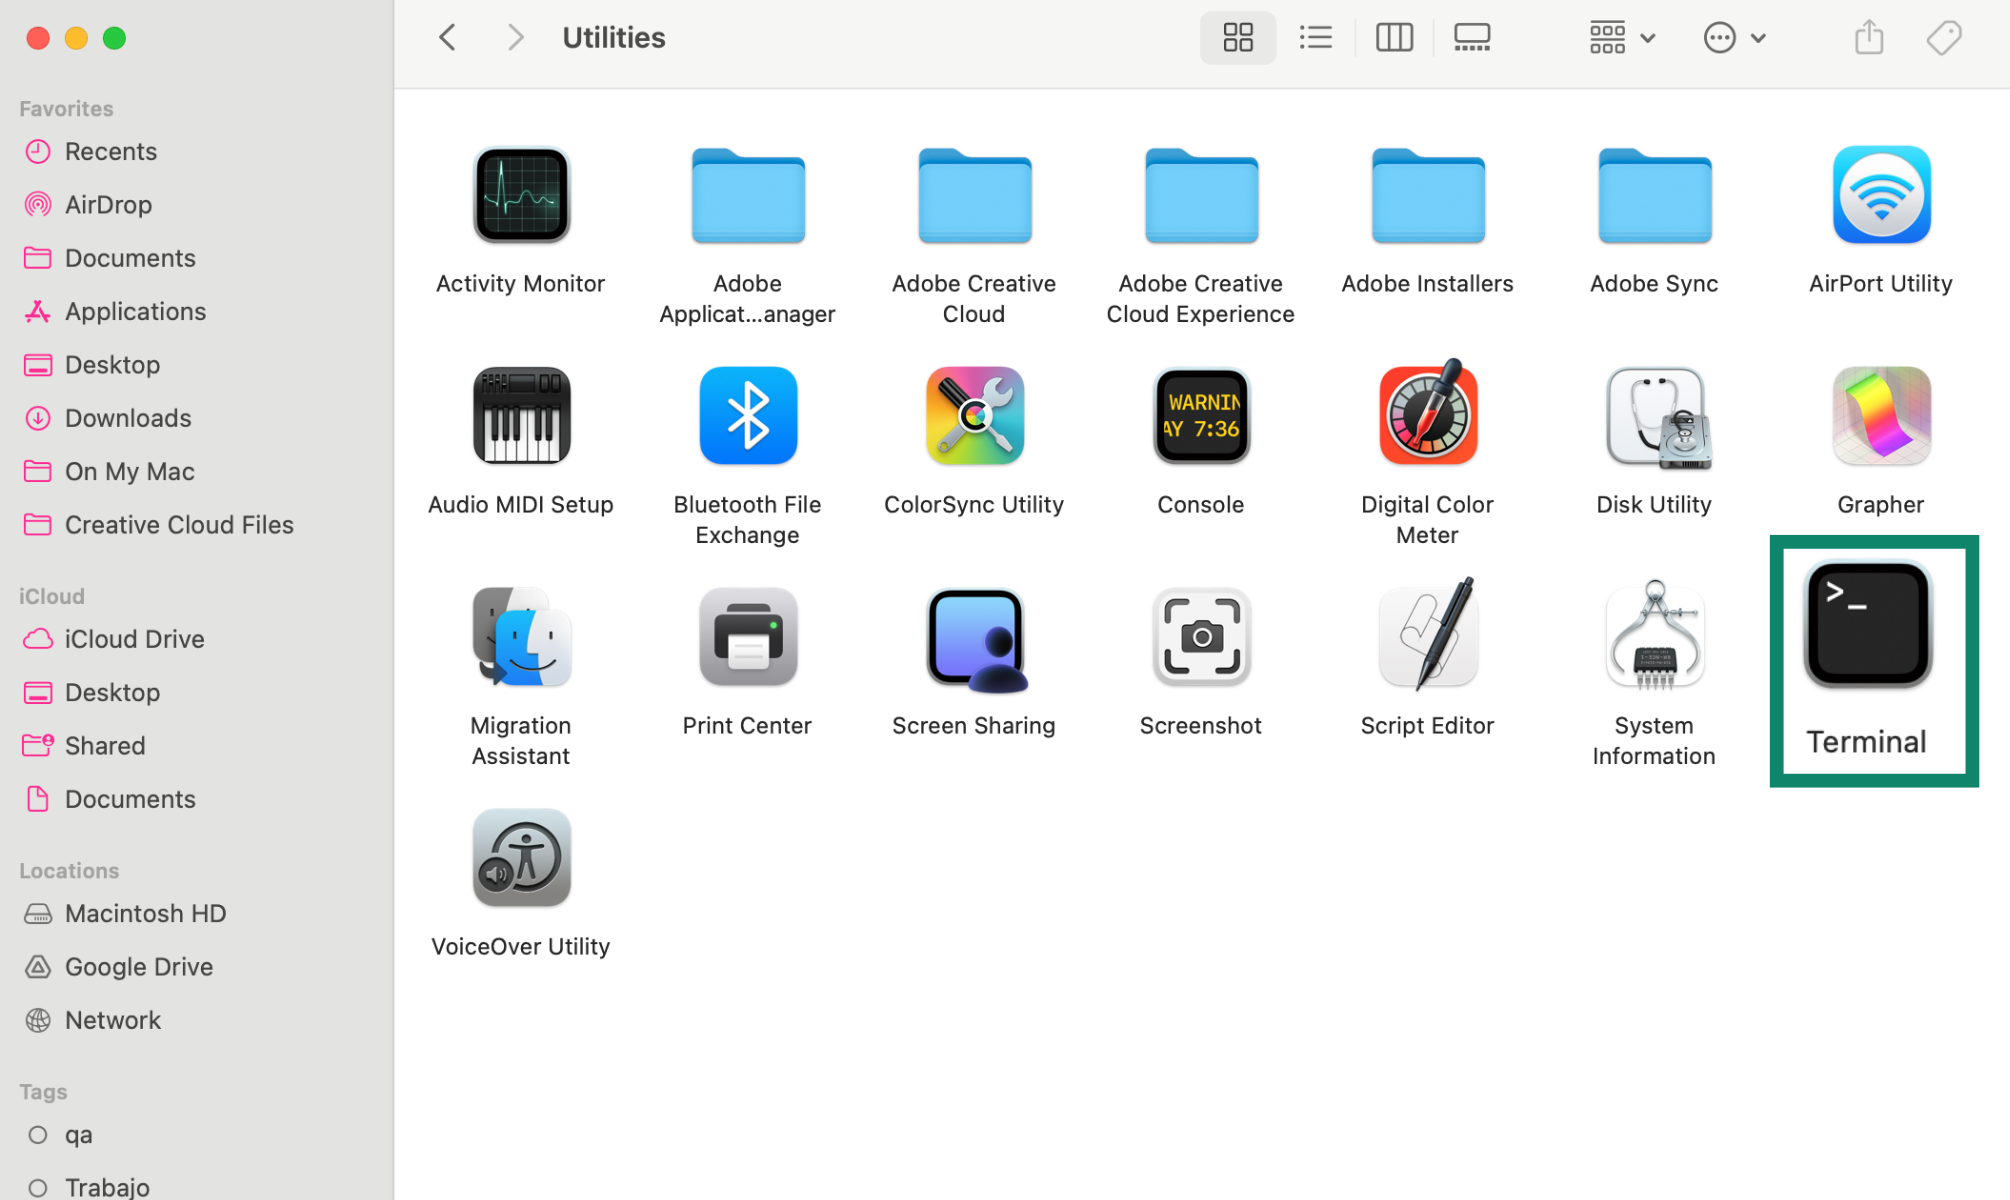Viewport: 2010px width, 1200px height.
Task: Open the Share menu
Action: coord(1867,37)
